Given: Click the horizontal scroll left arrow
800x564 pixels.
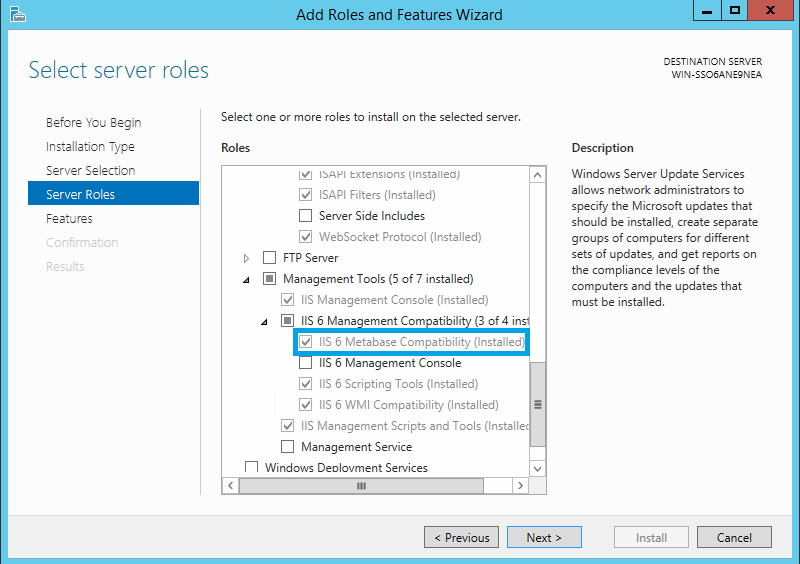Looking at the screenshot, I should tap(231, 485).
